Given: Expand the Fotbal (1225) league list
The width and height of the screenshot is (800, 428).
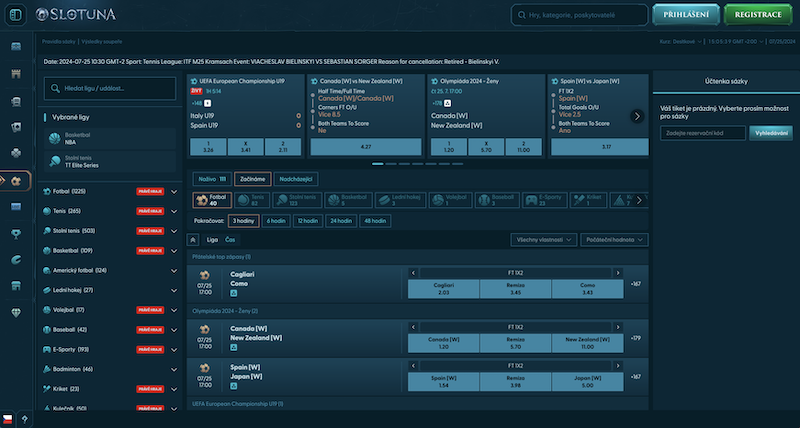Looking at the screenshot, I should click(174, 190).
